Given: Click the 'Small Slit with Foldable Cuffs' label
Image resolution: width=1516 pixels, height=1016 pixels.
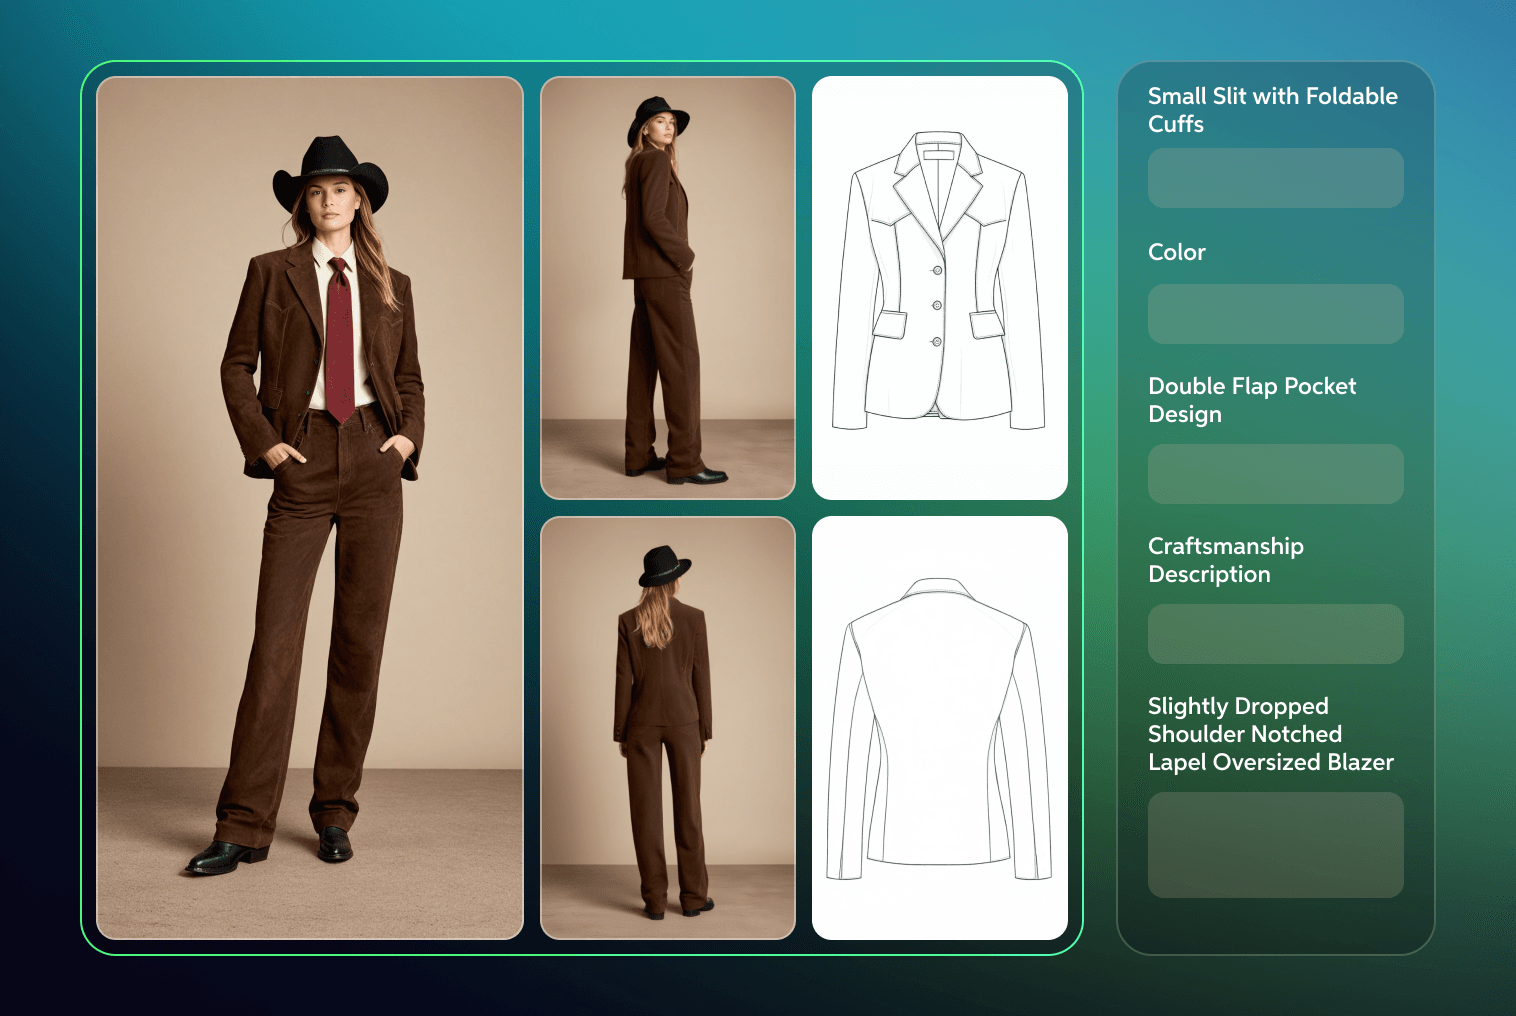Looking at the screenshot, I should tap(1273, 110).
